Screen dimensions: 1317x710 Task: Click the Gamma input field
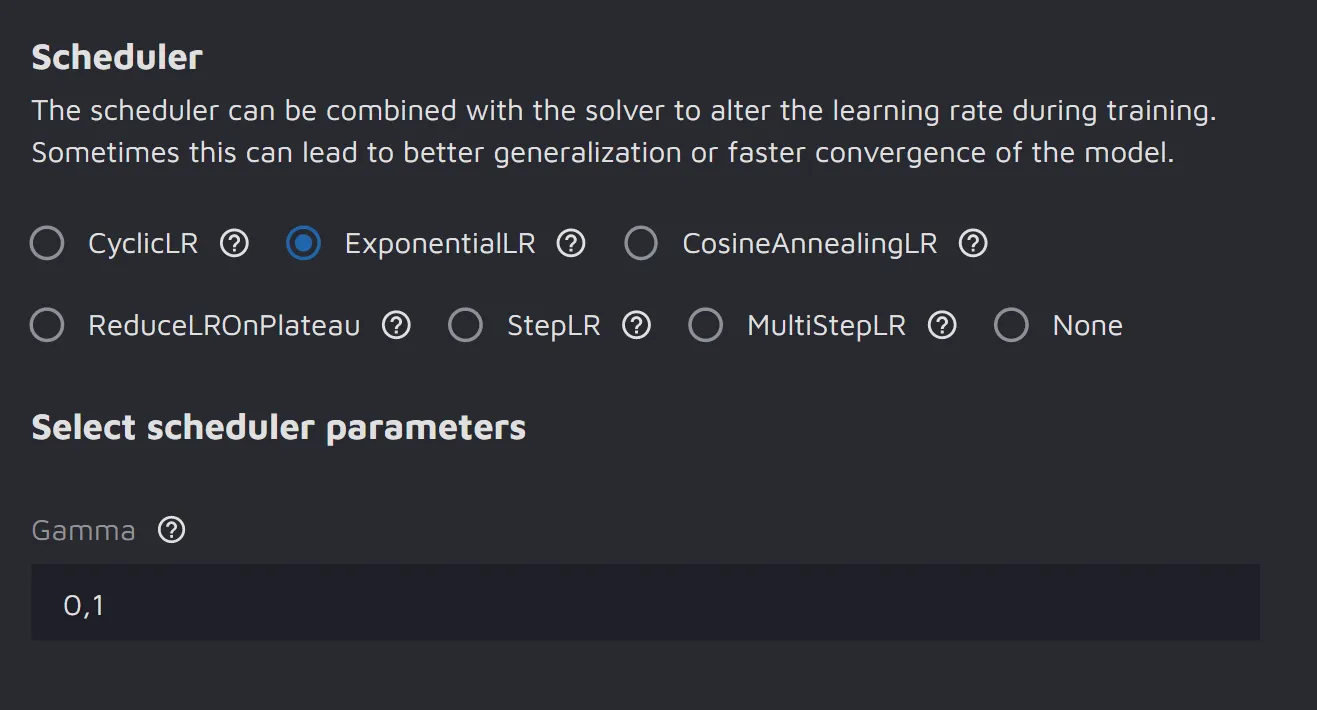tap(645, 603)
